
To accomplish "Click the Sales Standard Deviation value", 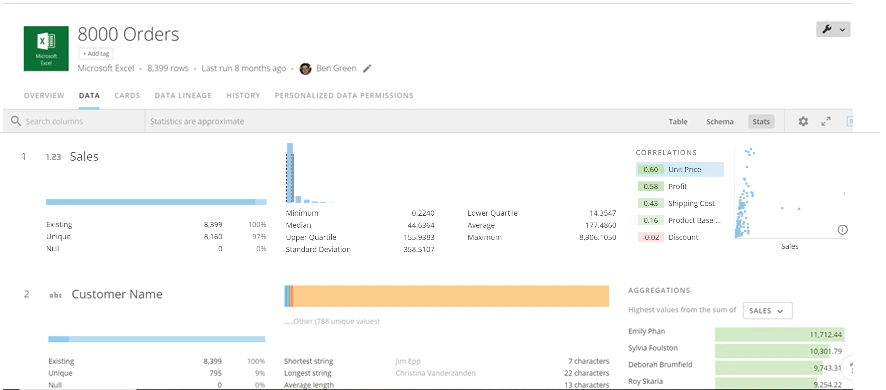I will tap(419, 249).
